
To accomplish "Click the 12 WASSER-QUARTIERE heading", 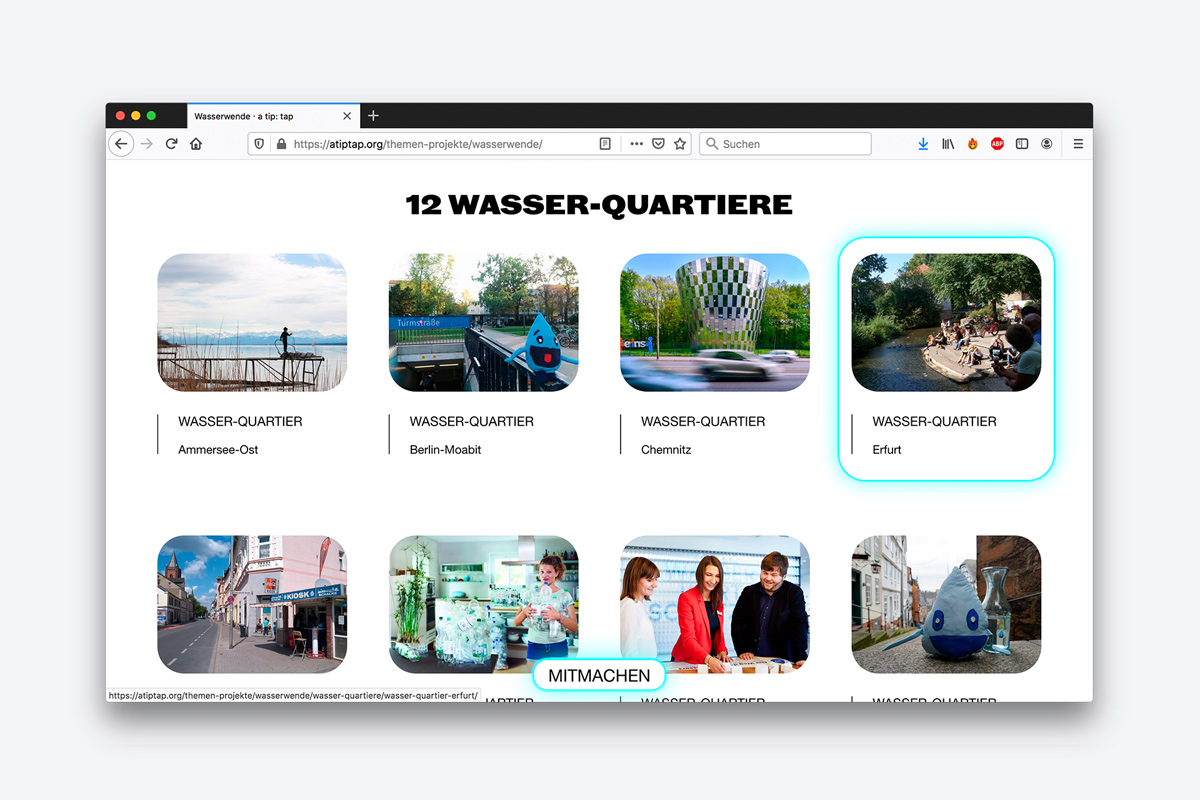I will (599, 205).
